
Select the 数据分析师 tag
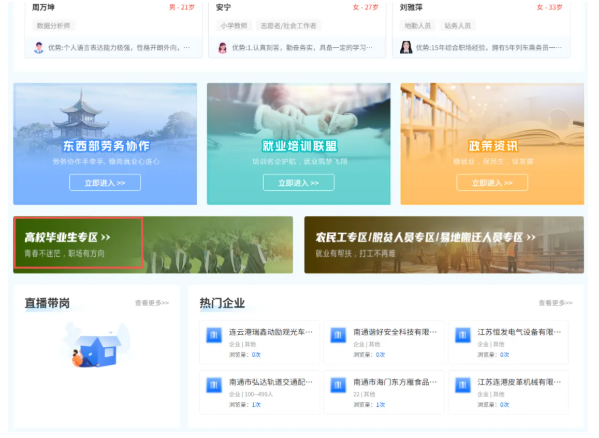coord(53,26)
